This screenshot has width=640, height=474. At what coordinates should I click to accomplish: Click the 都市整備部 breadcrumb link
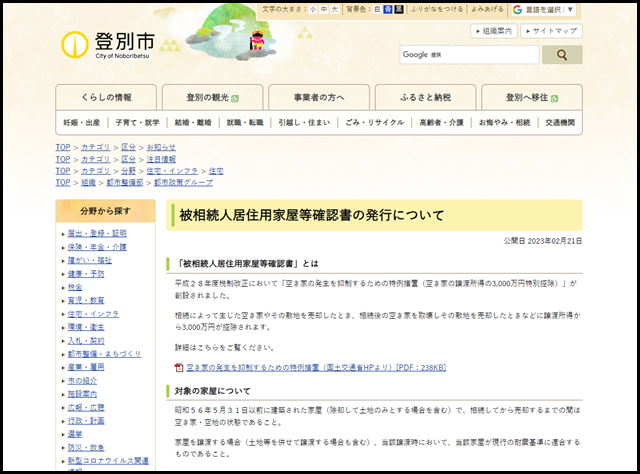point(125,182)
